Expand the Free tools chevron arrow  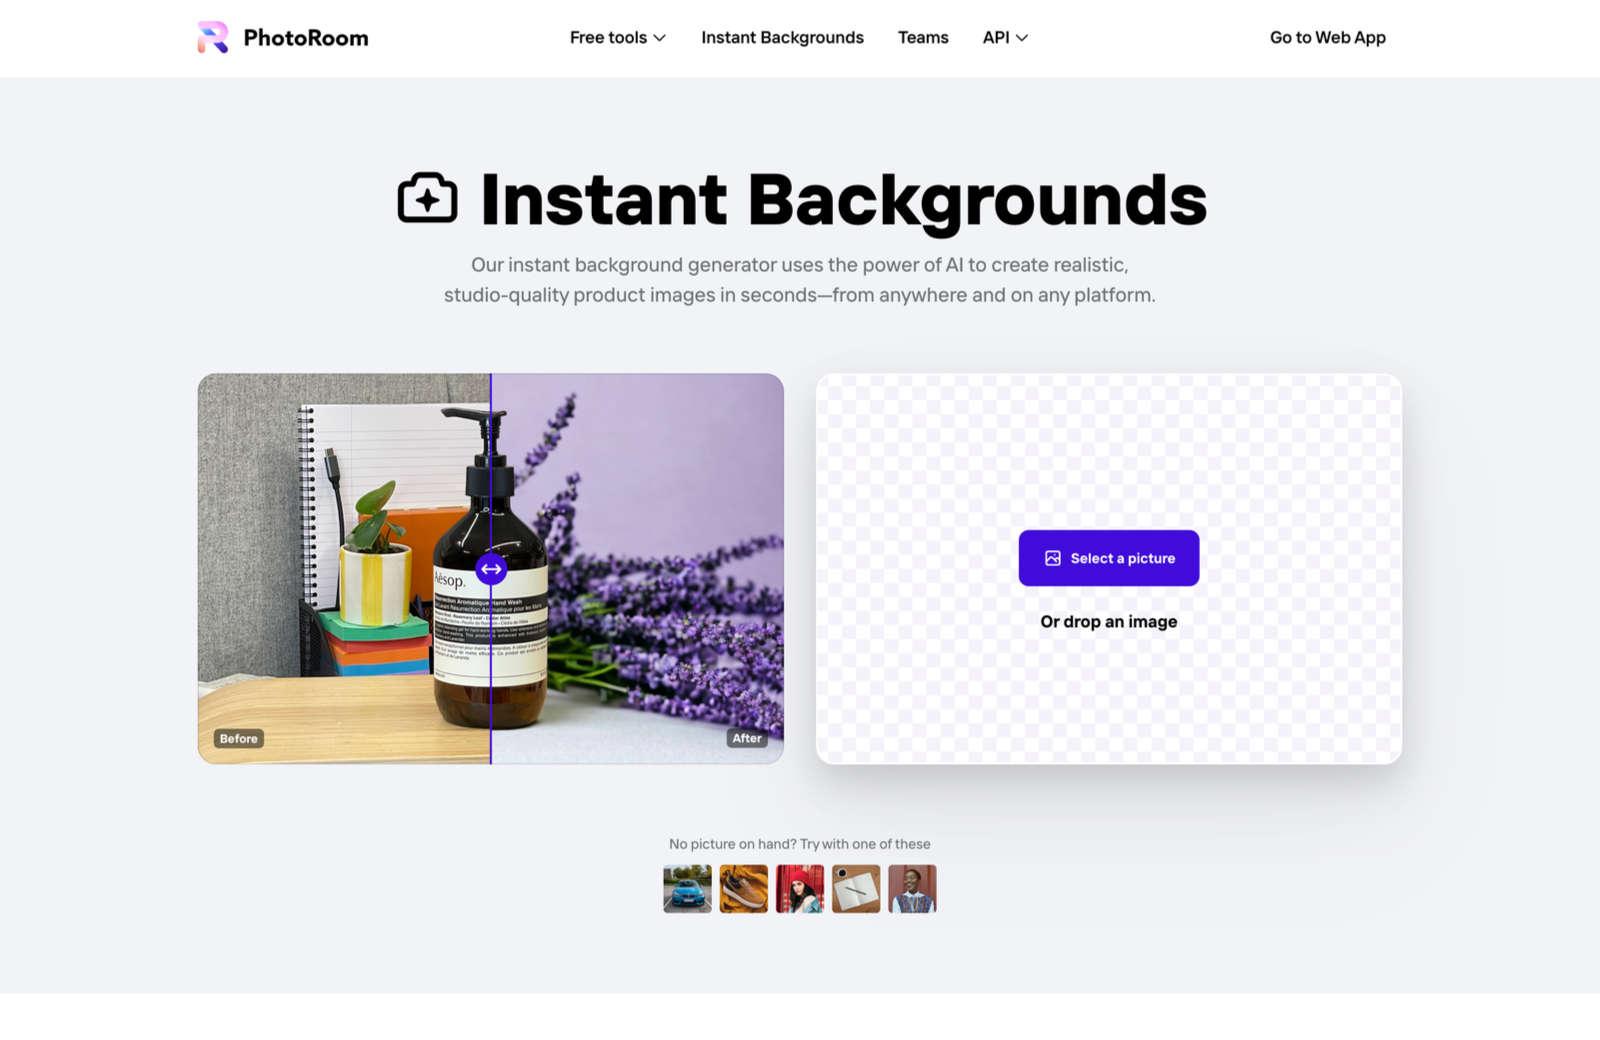click(x=659, y=38)
